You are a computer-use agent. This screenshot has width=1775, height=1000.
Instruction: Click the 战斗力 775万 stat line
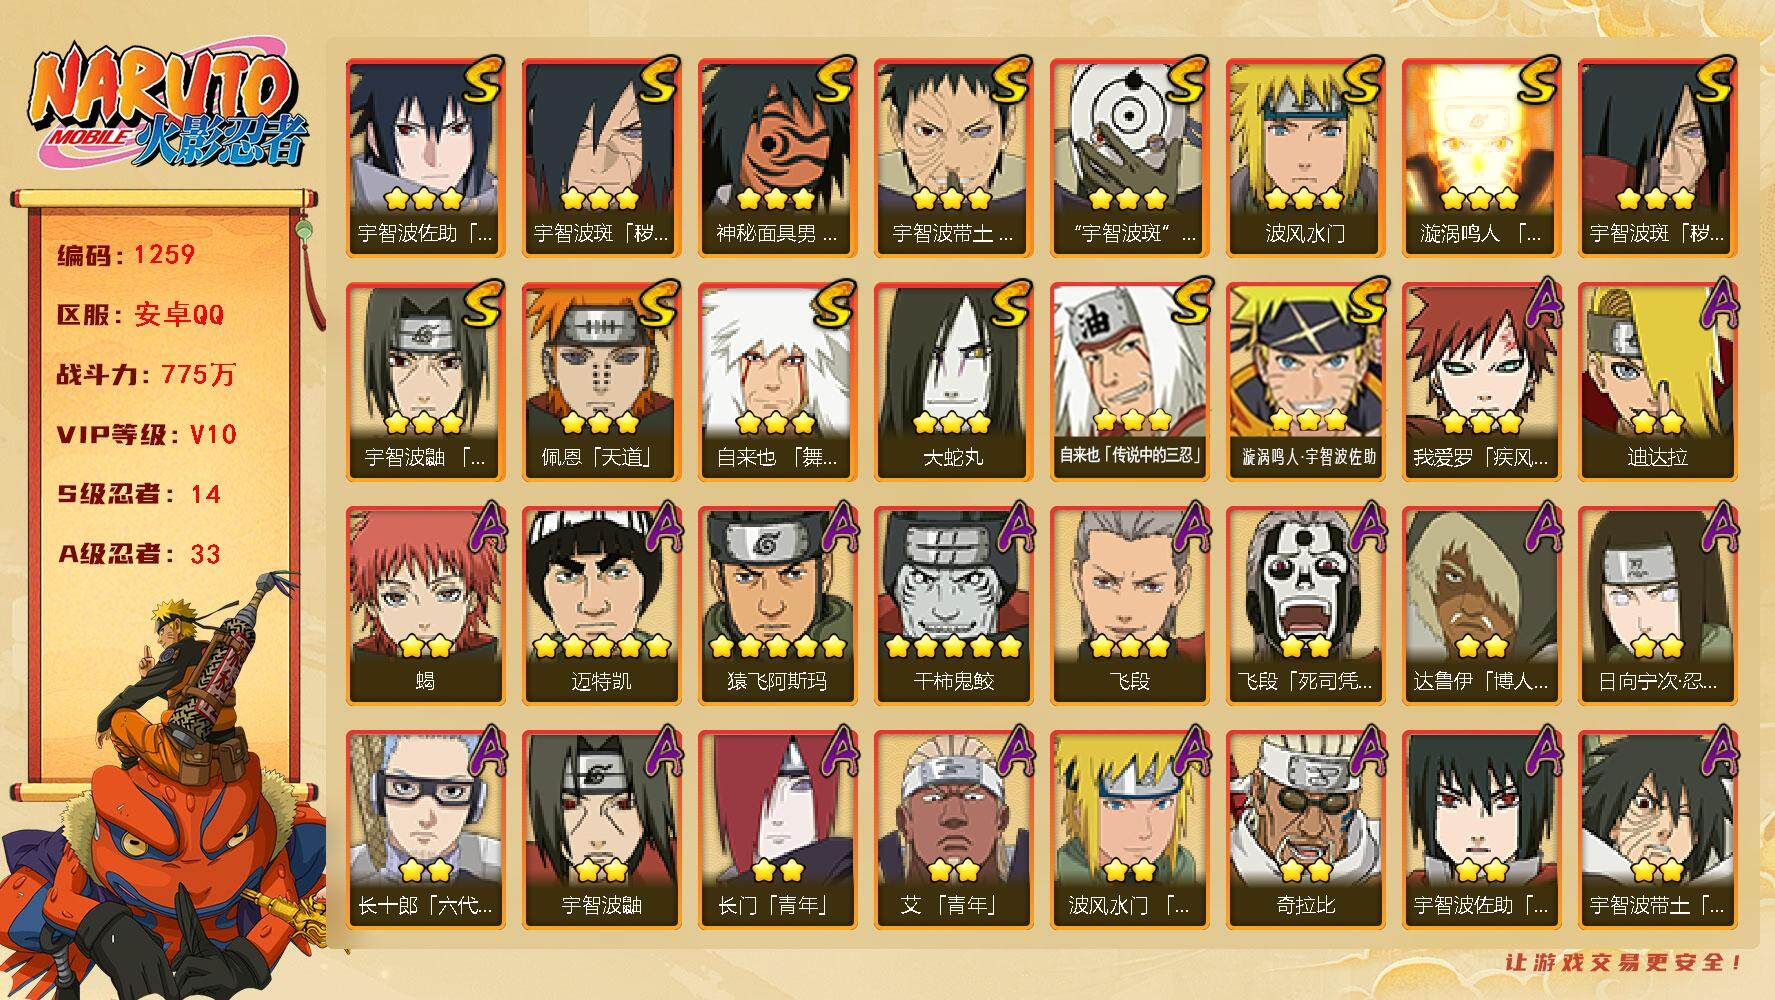pyautogui.click(x=146, y=375)
